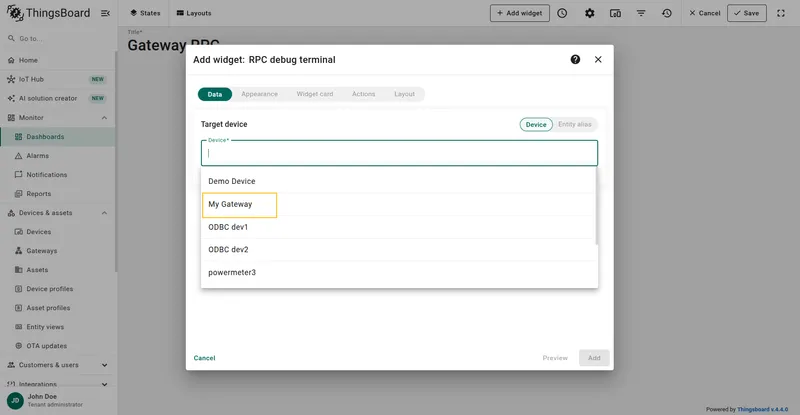Switch to the Appearance tab

259,94
